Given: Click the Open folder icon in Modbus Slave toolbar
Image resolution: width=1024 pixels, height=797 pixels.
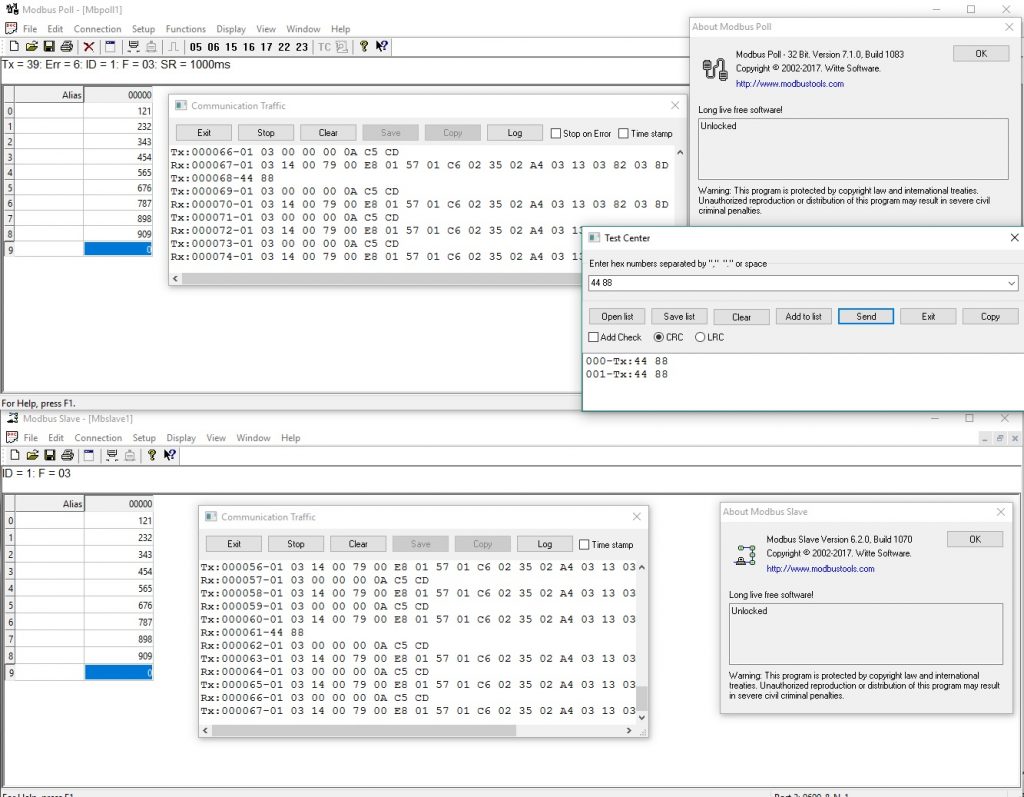Looking at the screenshot, I should [x=32, y=455].
